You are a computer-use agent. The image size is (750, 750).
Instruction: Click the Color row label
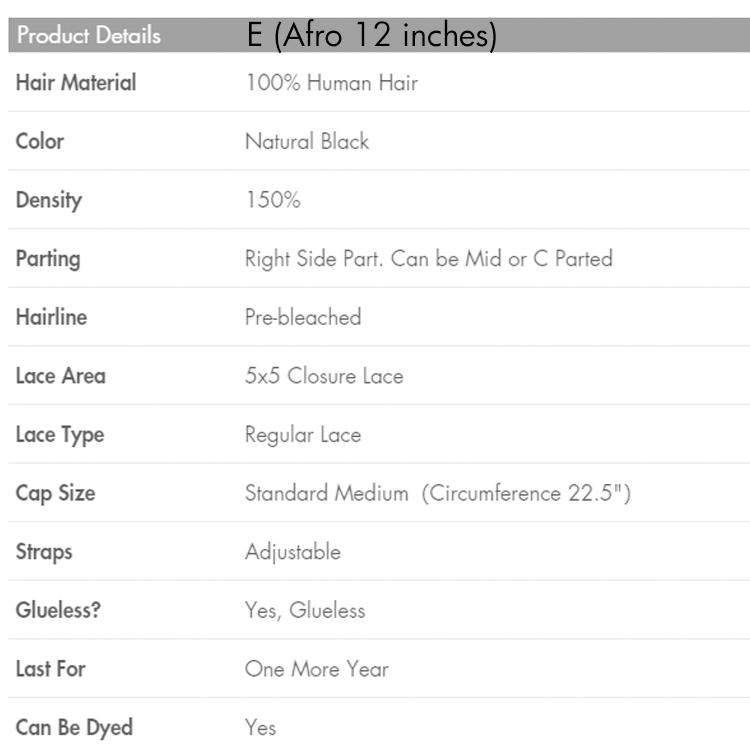(40, 141)
